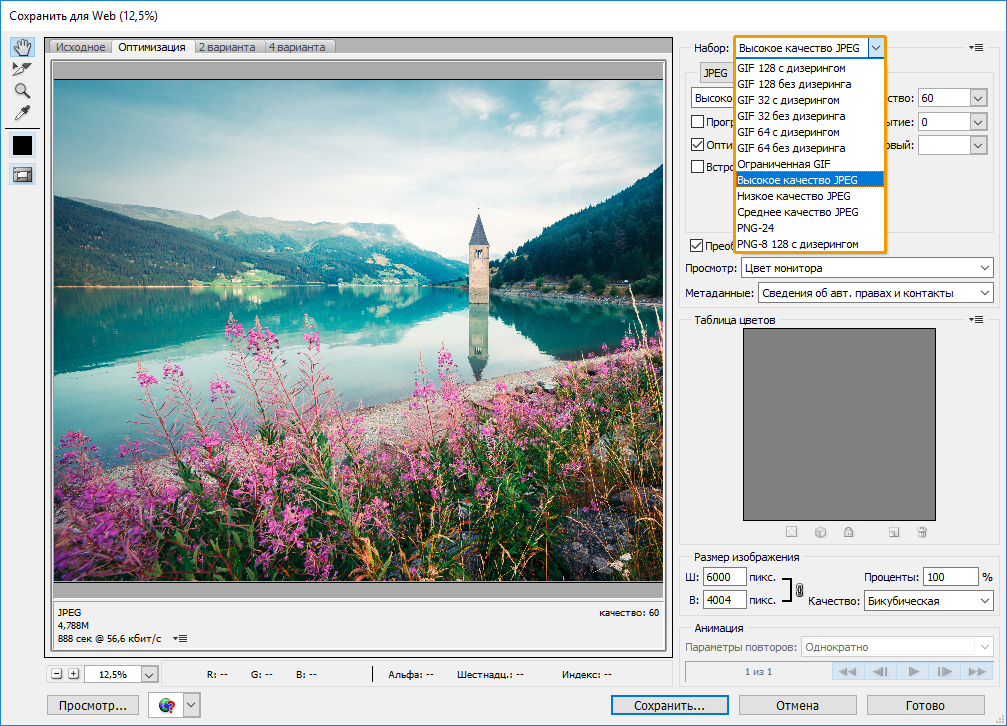1007x726 pixels.
Task: Choose 'Среднее качество JPEG' preset
Action: tap(809, 212)
